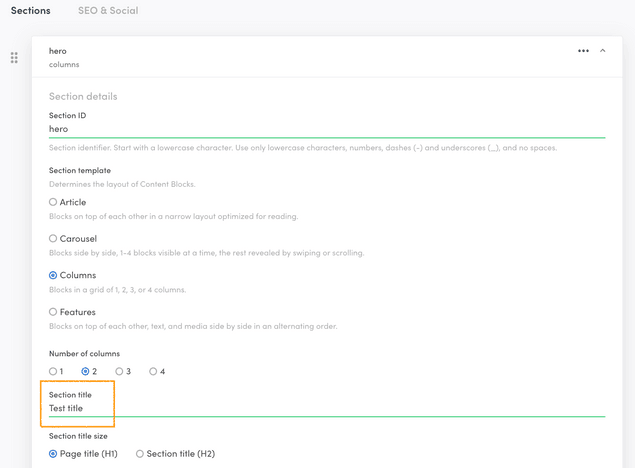Select the Article template option
635x468 pixels.
[x=54, y=202]
